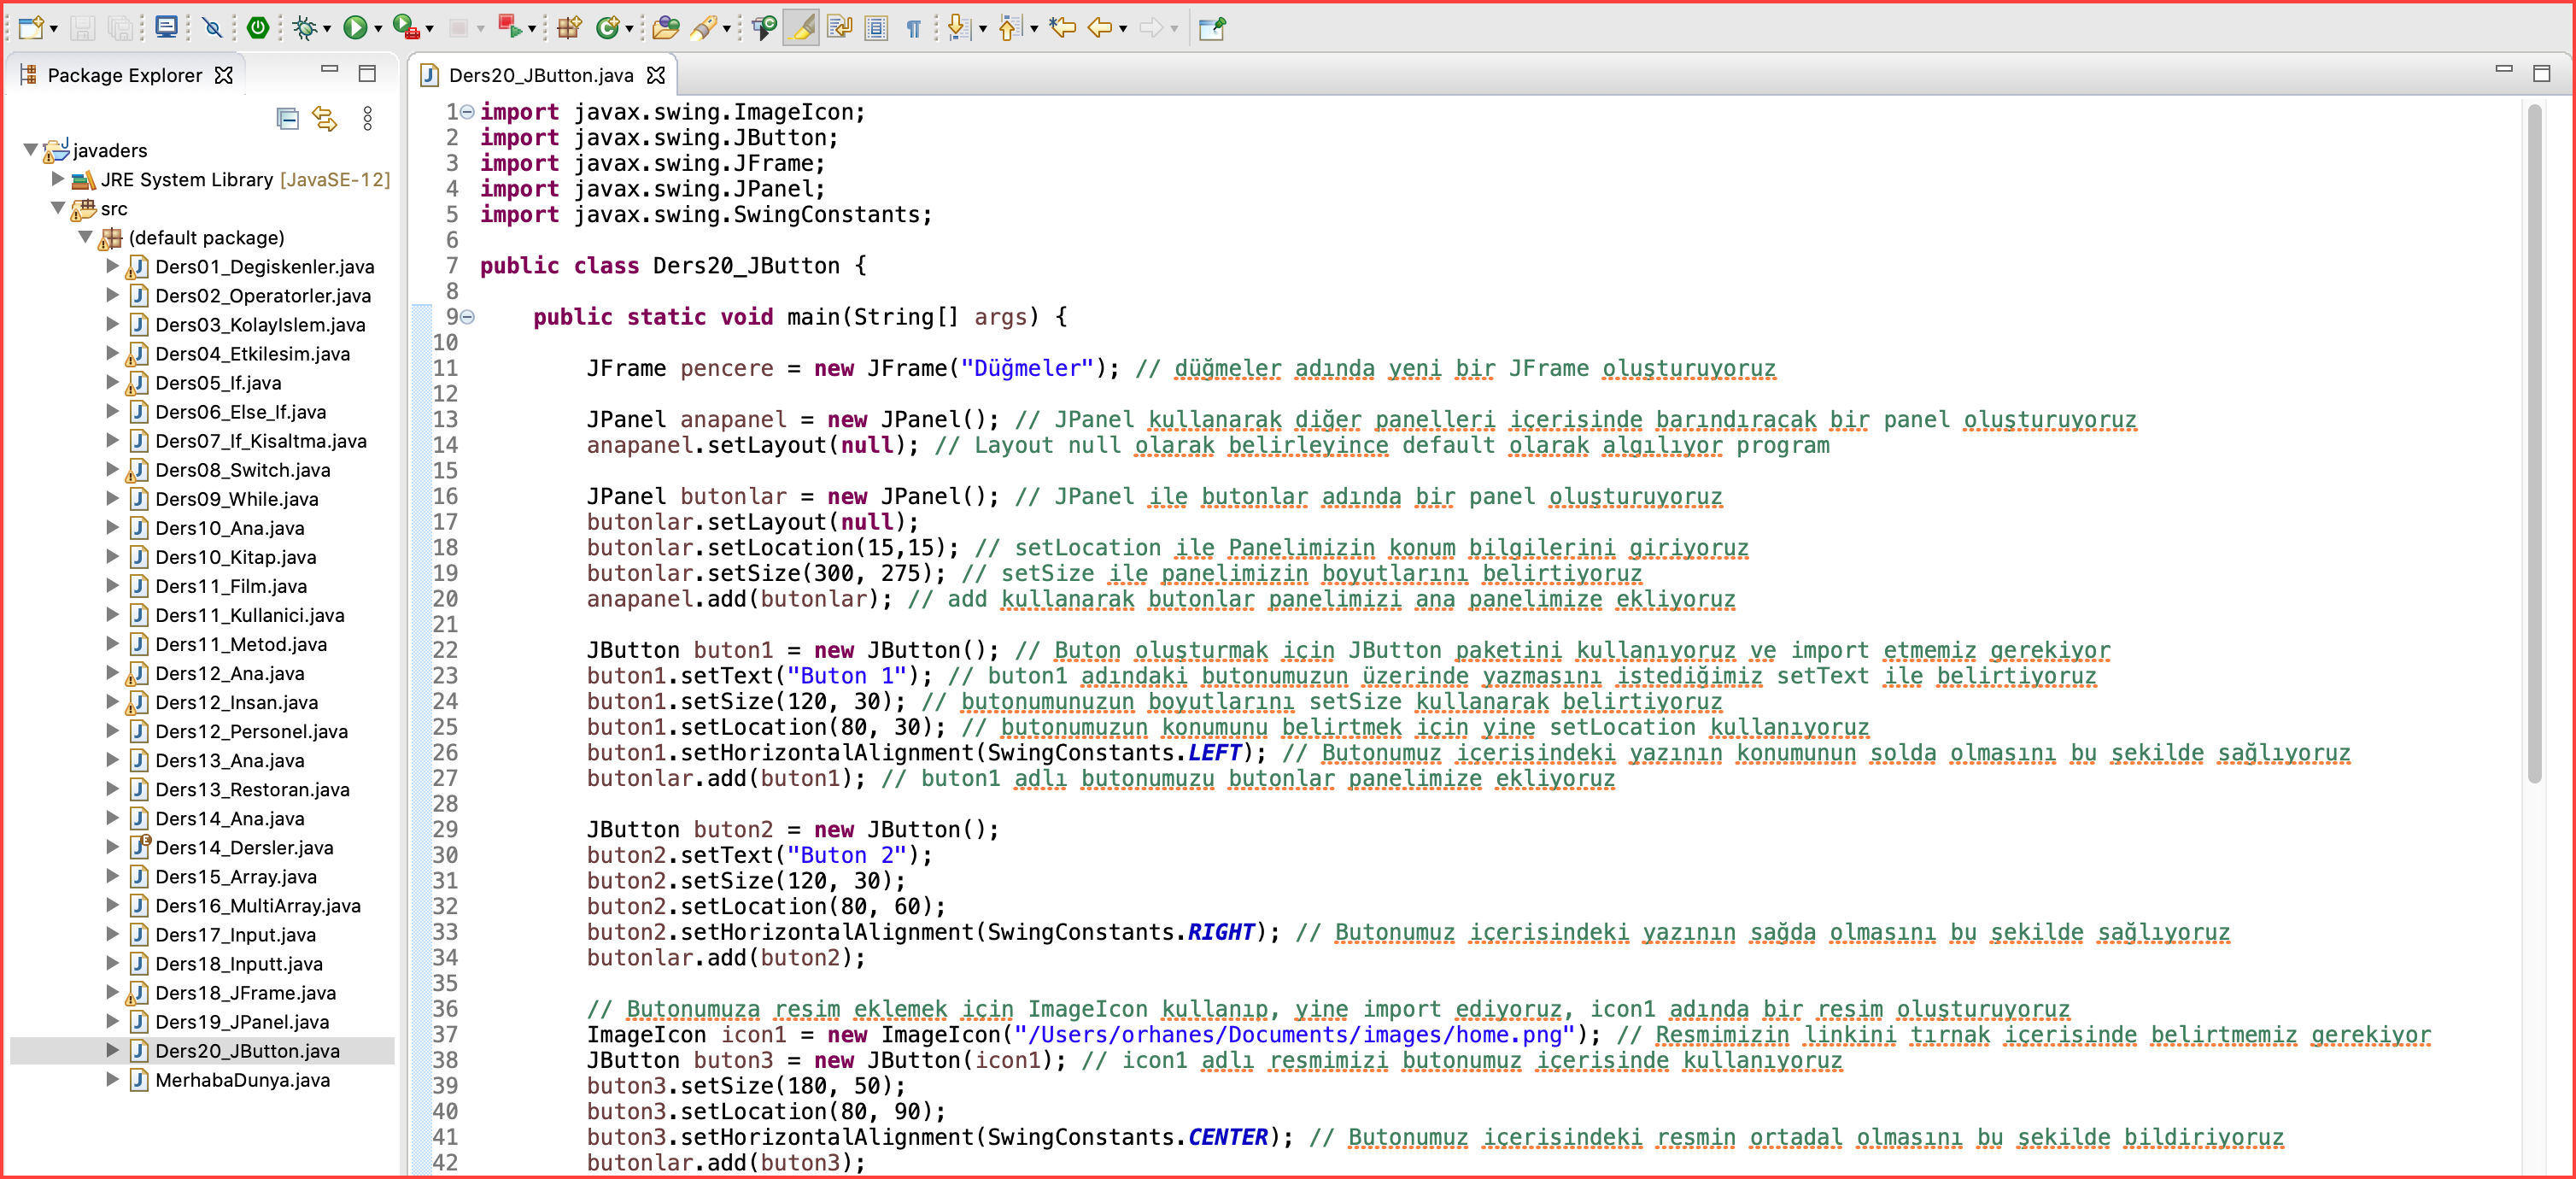Image resolution: width=2576 pixels, height=1179 pixels.
Task: Click the Skip All Breakpoints icon
Action: pyautogui.click(x=212, y=28)
